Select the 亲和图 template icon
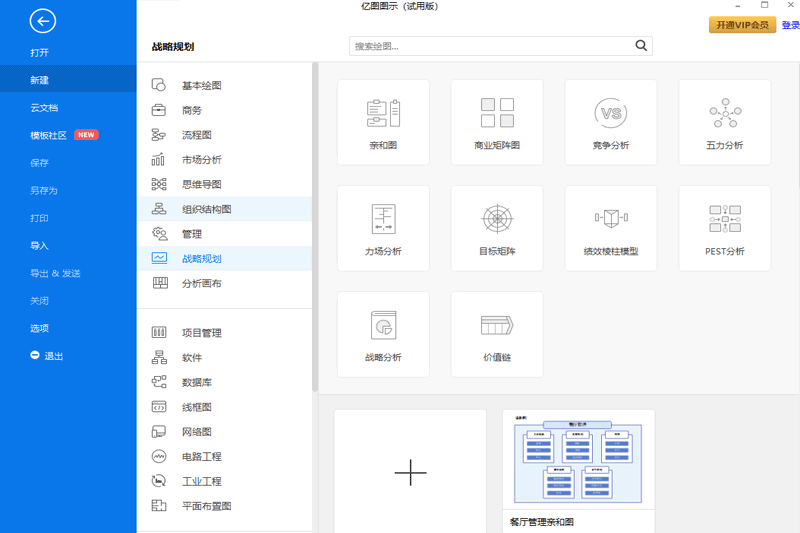 point(383,113)
